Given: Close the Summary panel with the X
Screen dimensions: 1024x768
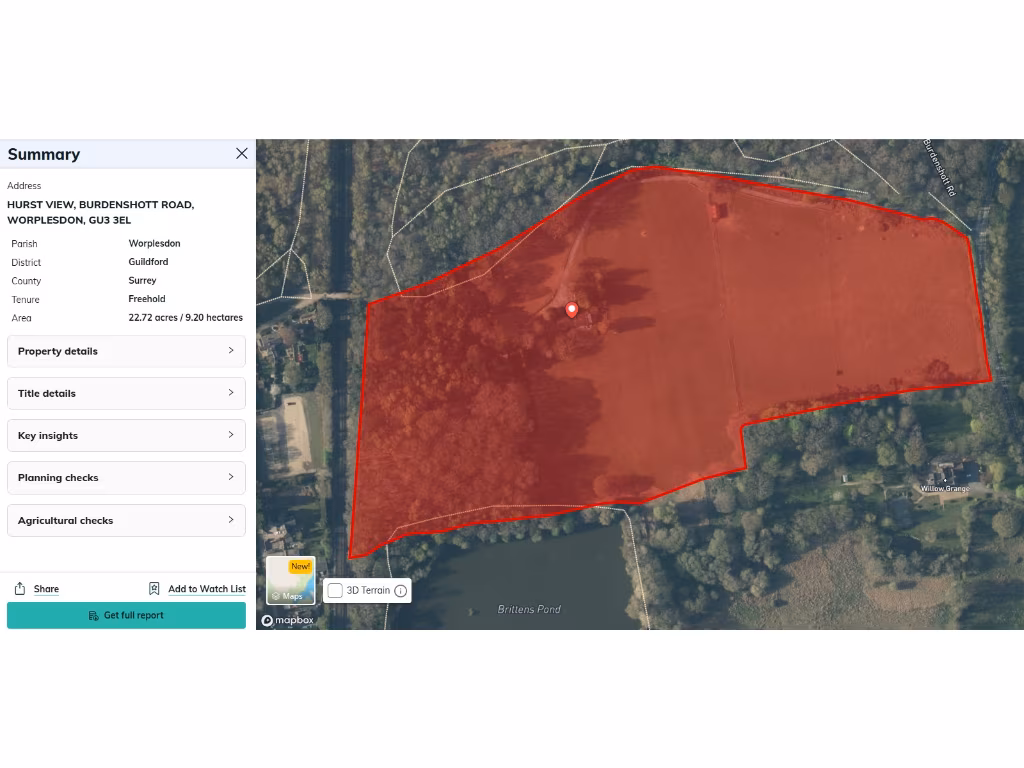Looking at the screenshot, I should point(241,153).
